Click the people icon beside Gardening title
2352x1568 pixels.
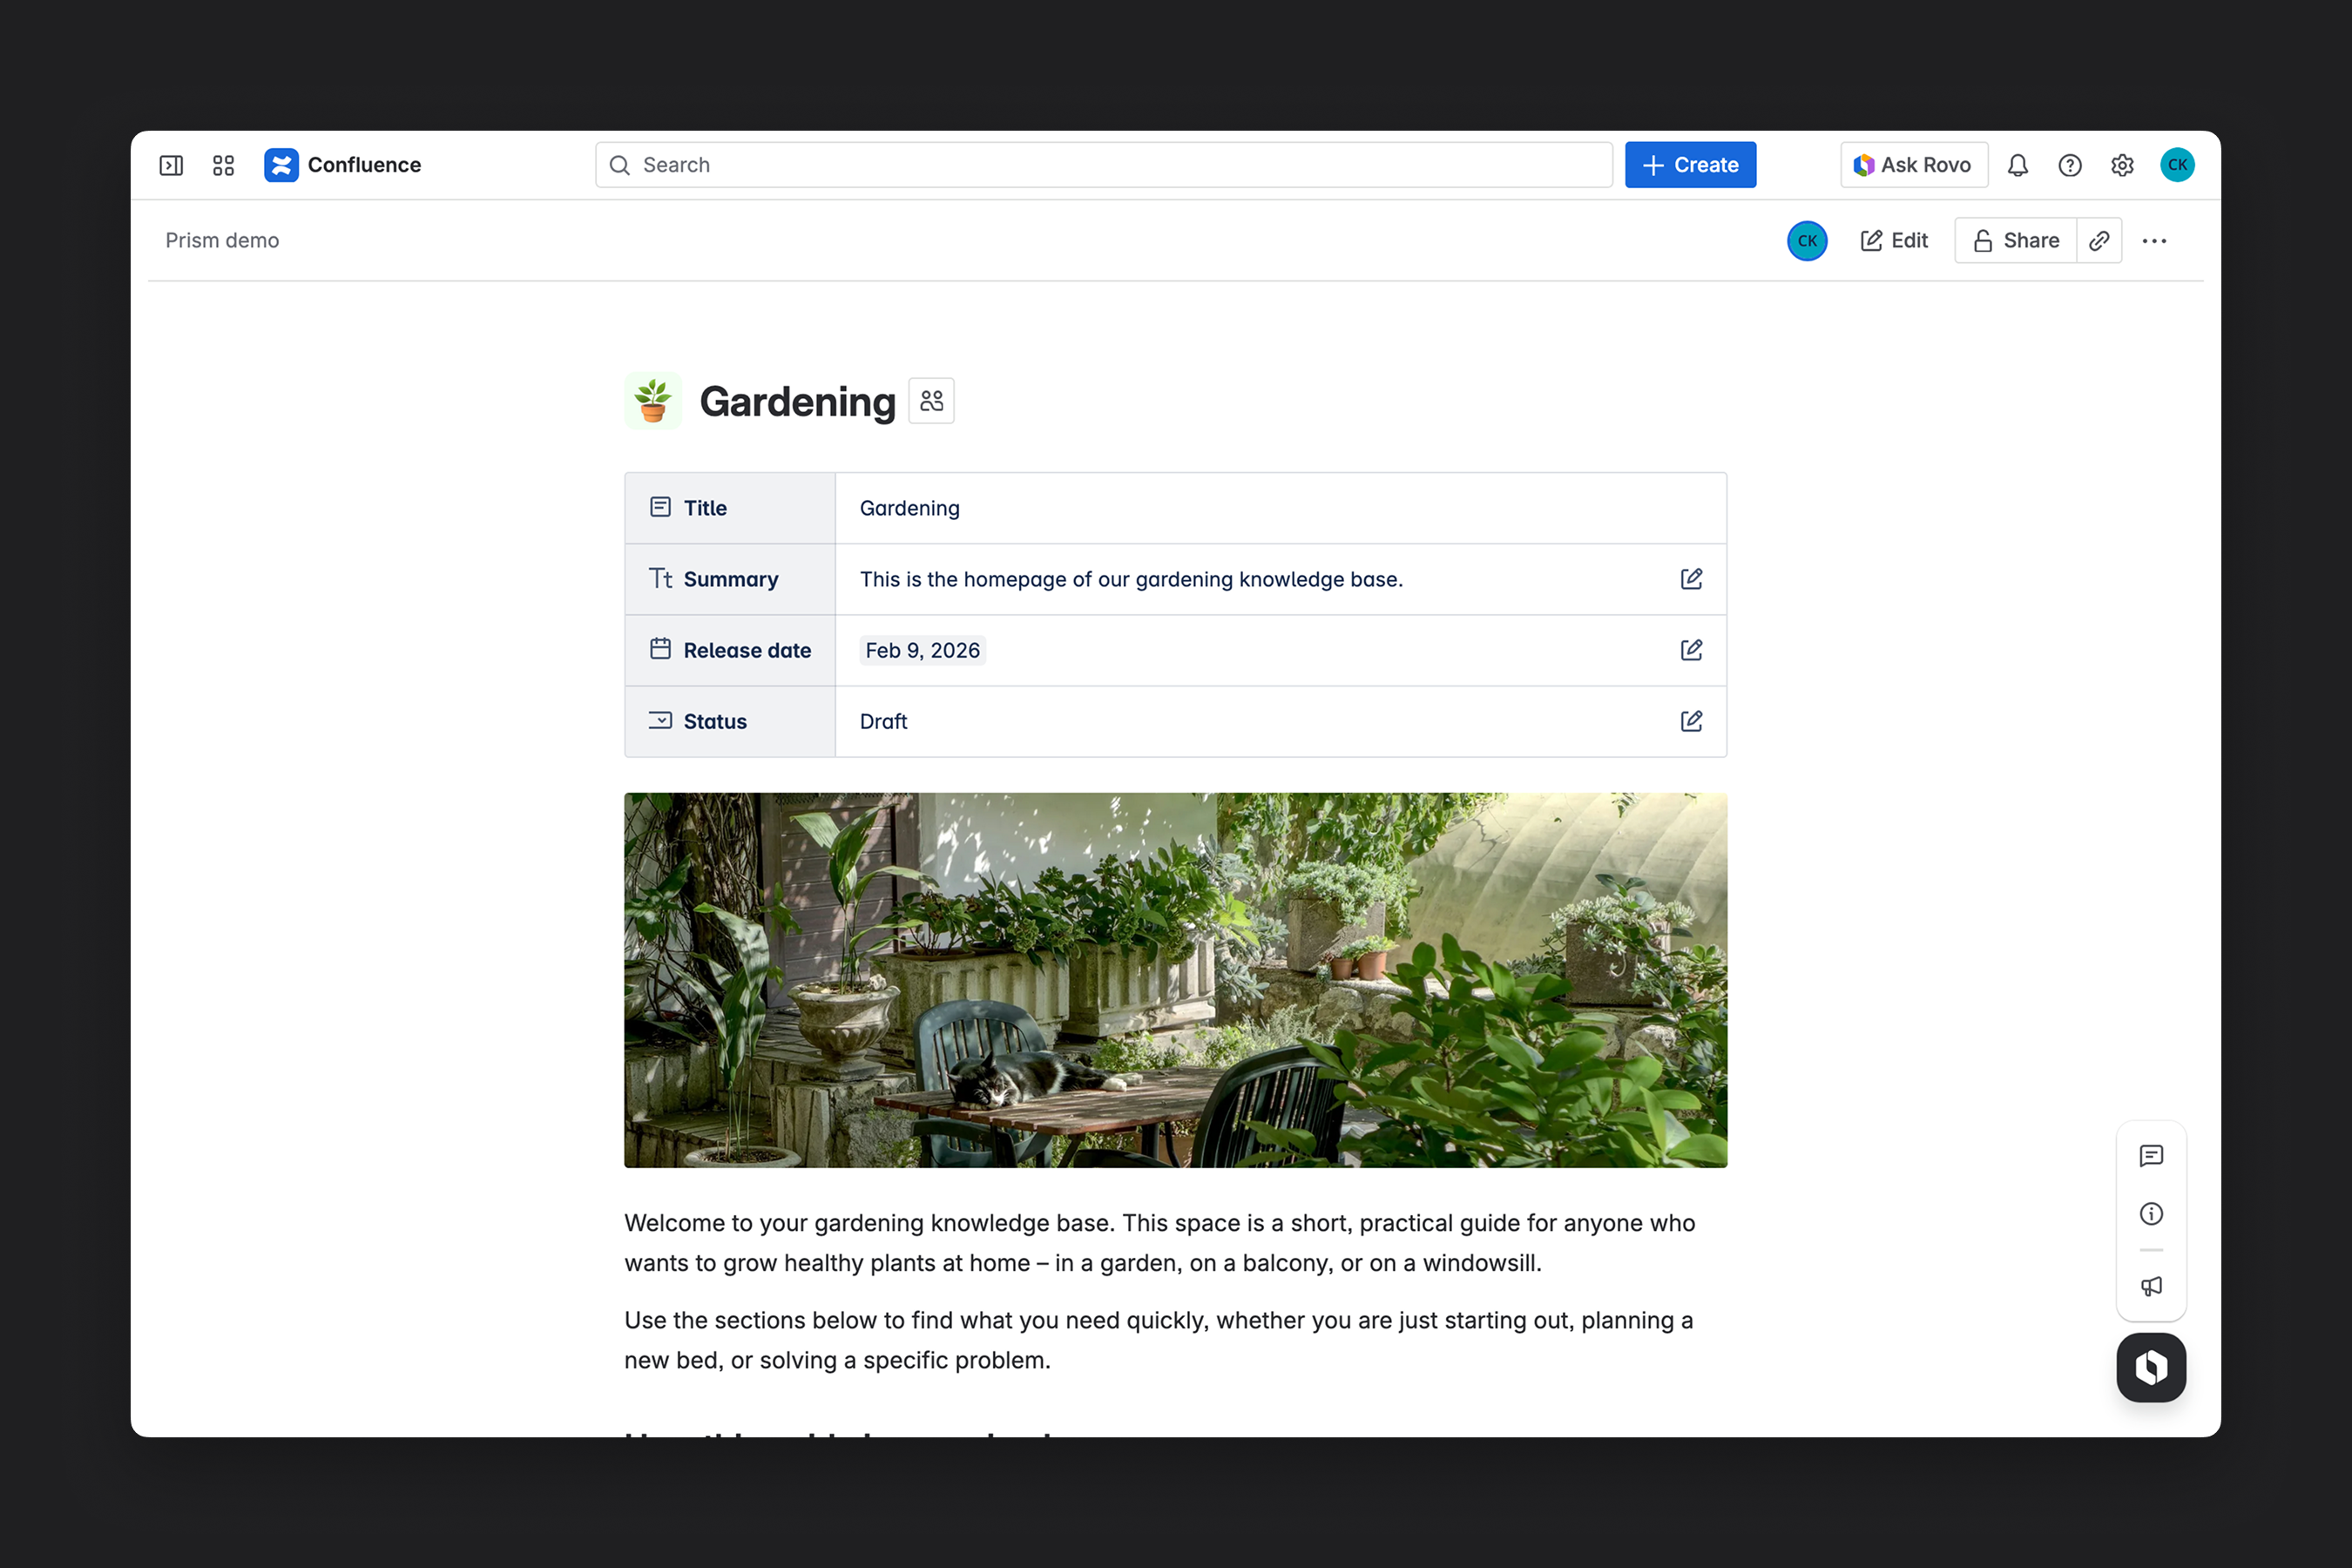point(931,401)
